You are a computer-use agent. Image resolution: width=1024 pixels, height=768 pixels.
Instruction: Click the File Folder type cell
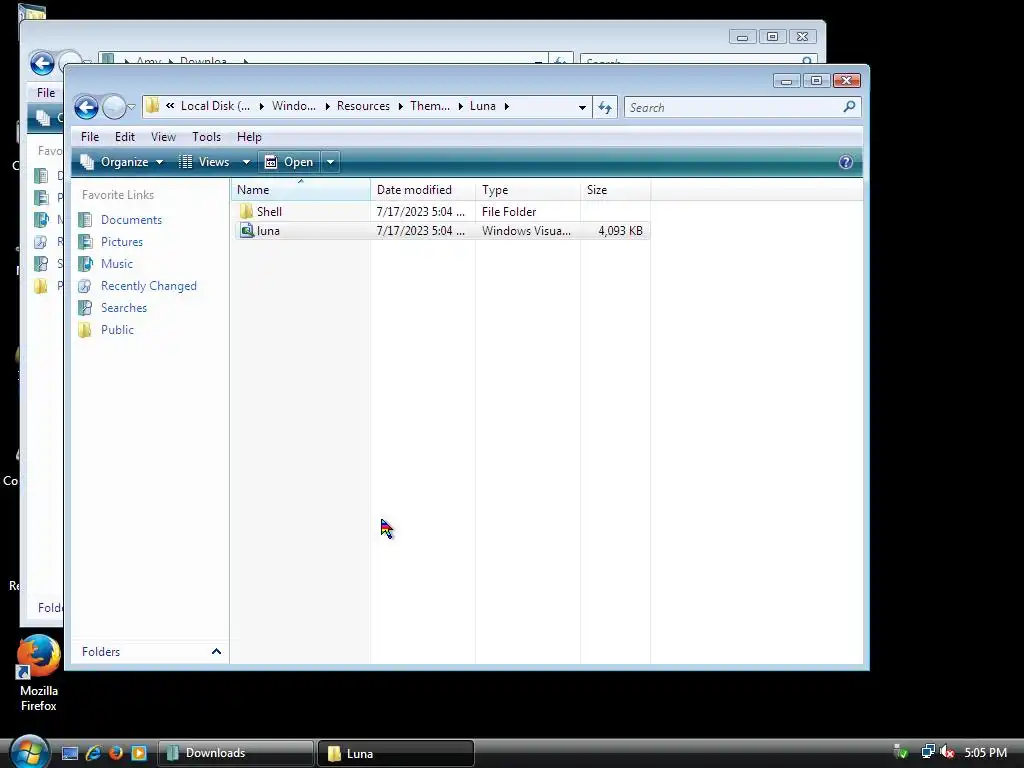pos(509,212)
